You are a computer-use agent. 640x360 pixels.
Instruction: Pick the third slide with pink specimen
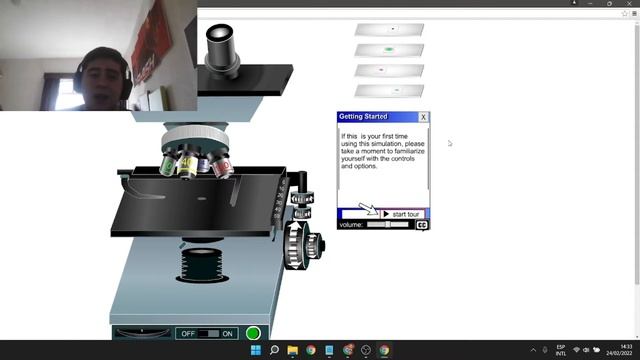[389, 70]
